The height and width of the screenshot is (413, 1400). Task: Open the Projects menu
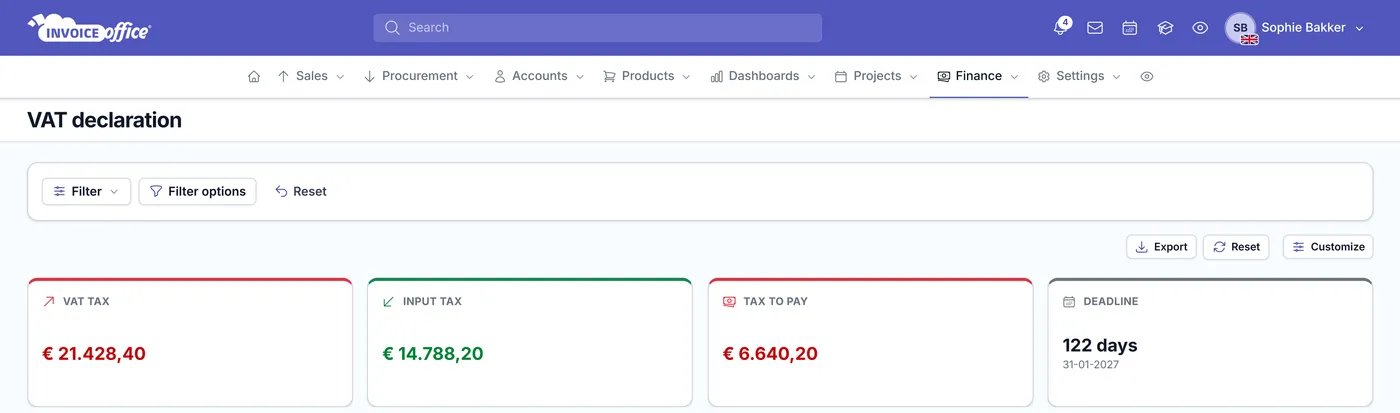coord(877,76)
